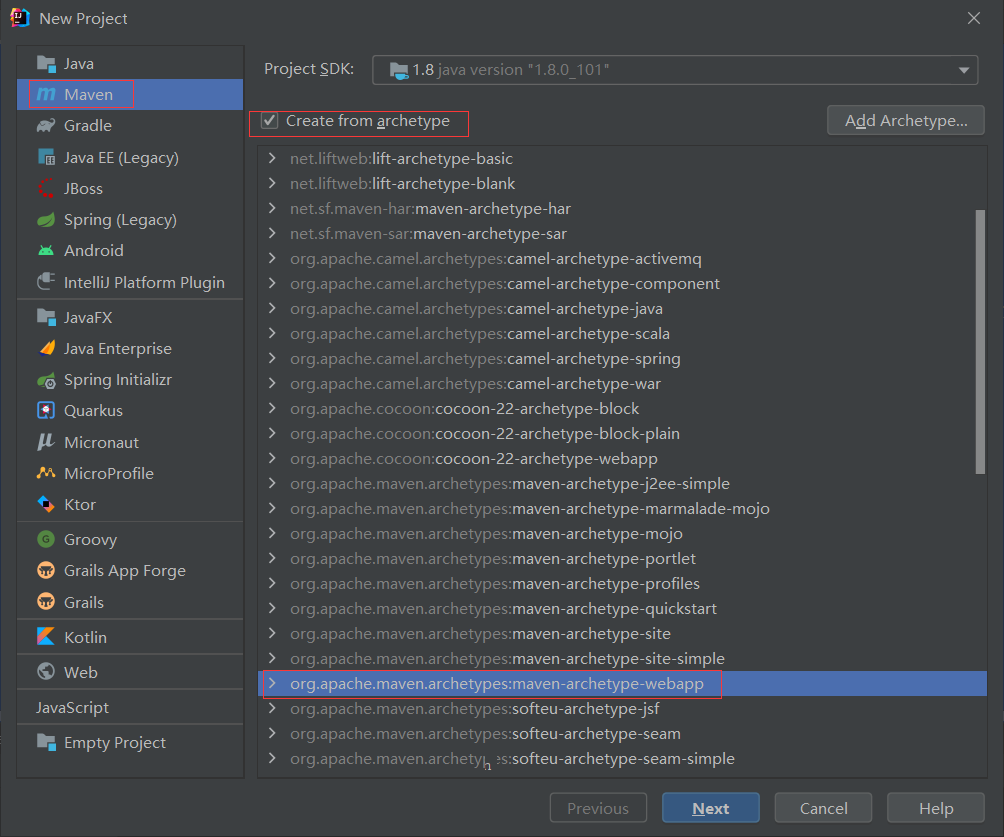Click the archetype list vertical scrollbar
Screen dimensions: 1004x837
point(980,342)
